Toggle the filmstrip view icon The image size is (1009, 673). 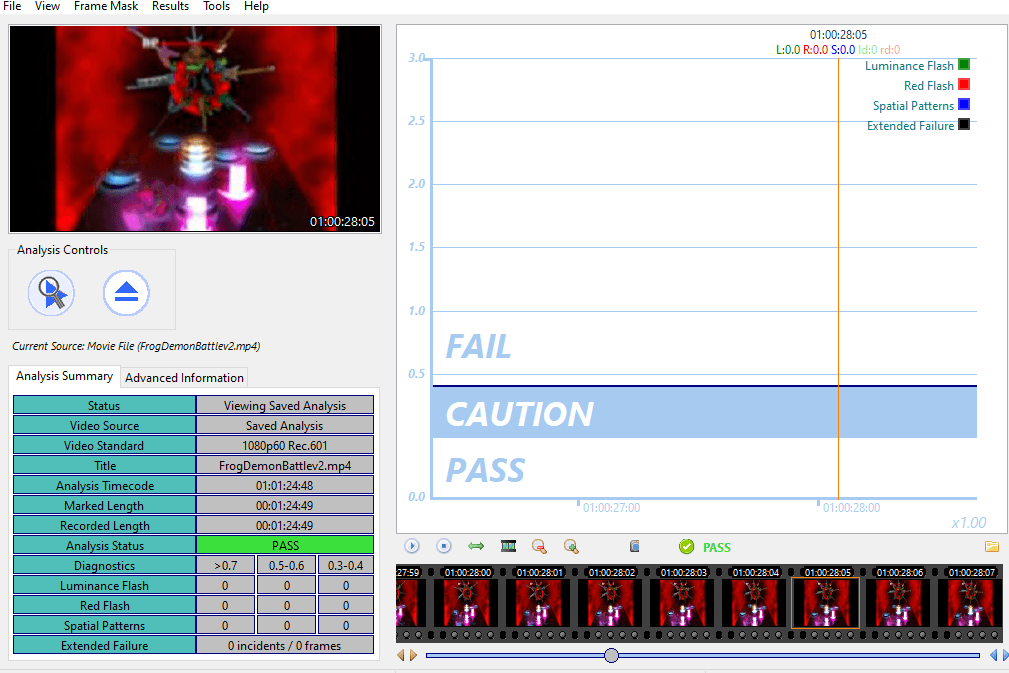click(x=508, y=546)
